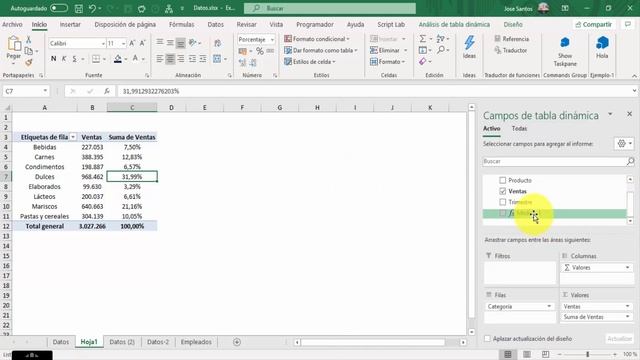This screenshot has width=640, height=360.
Task: Click the Traductor button
Action: pos(511,50)
